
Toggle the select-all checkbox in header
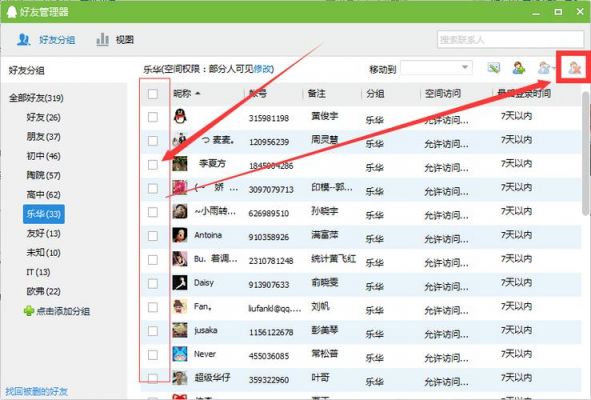(x=153, y=93)
